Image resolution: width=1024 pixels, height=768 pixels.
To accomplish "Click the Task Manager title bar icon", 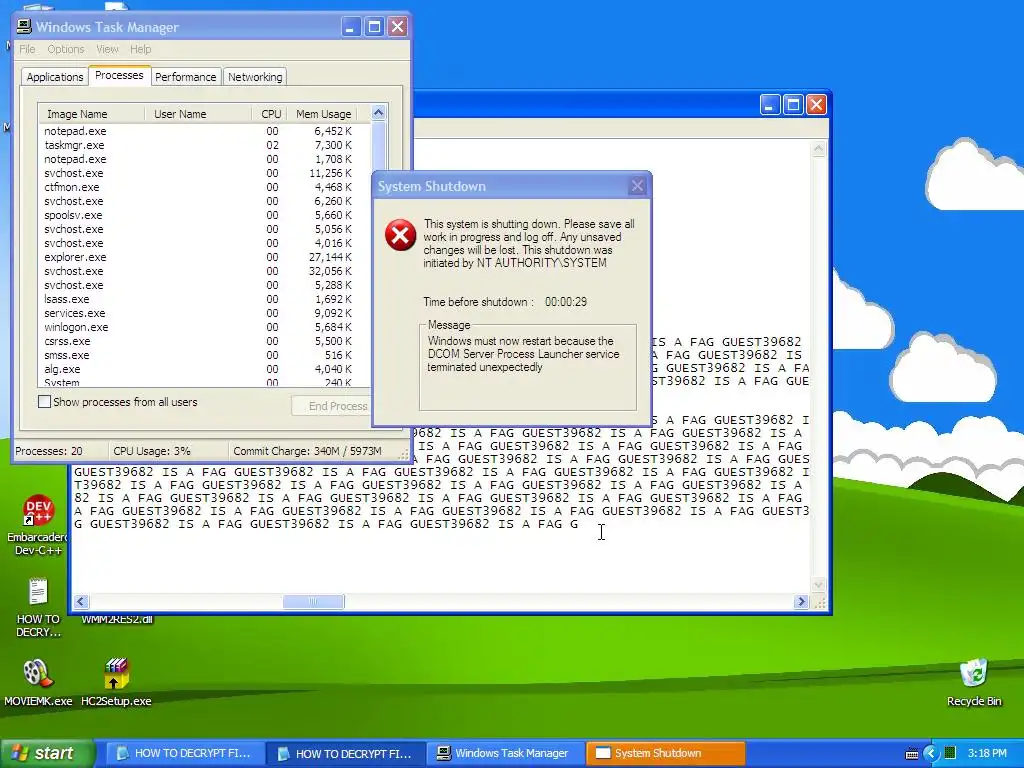I will click(24, 27).
